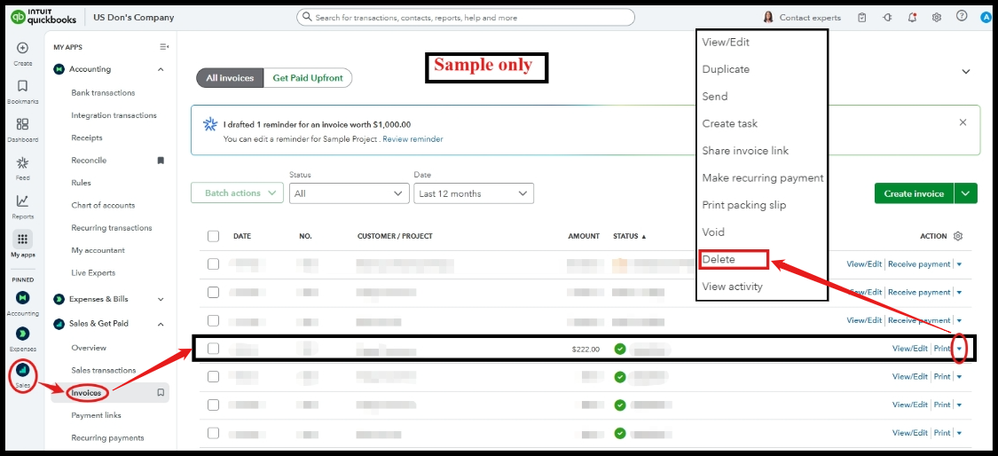Expand the chevron at page top right
Image resolution: width=998 pixels, height=456 pixels.
point(966,71)
